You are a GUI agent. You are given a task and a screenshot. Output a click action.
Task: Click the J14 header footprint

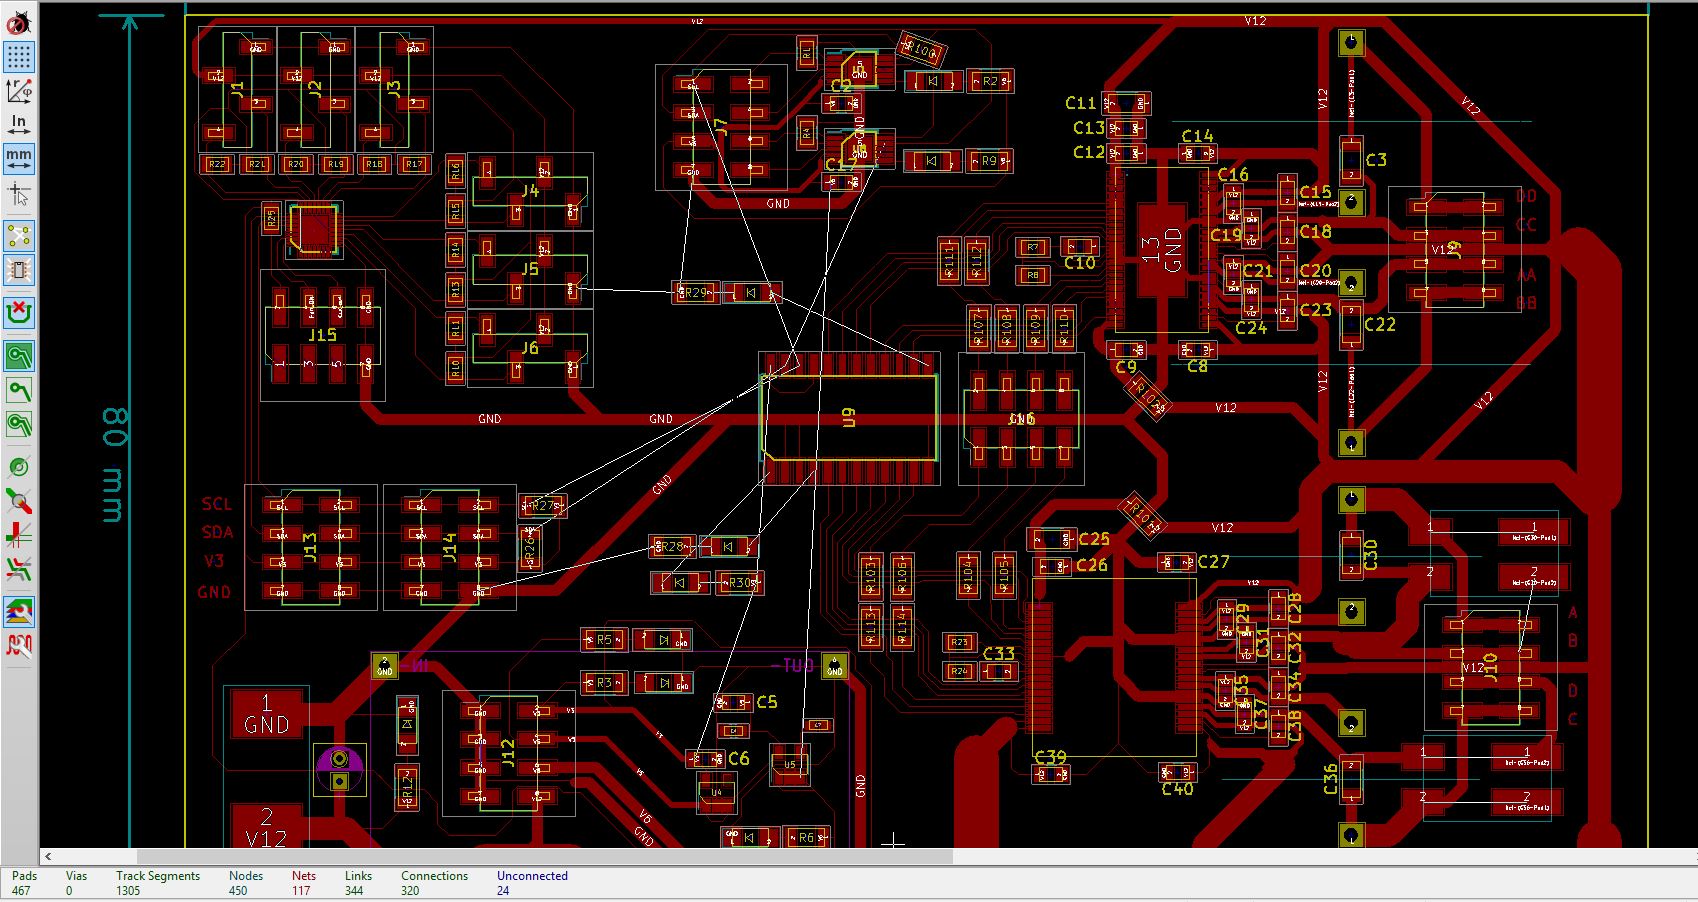(x=449, y=548)
